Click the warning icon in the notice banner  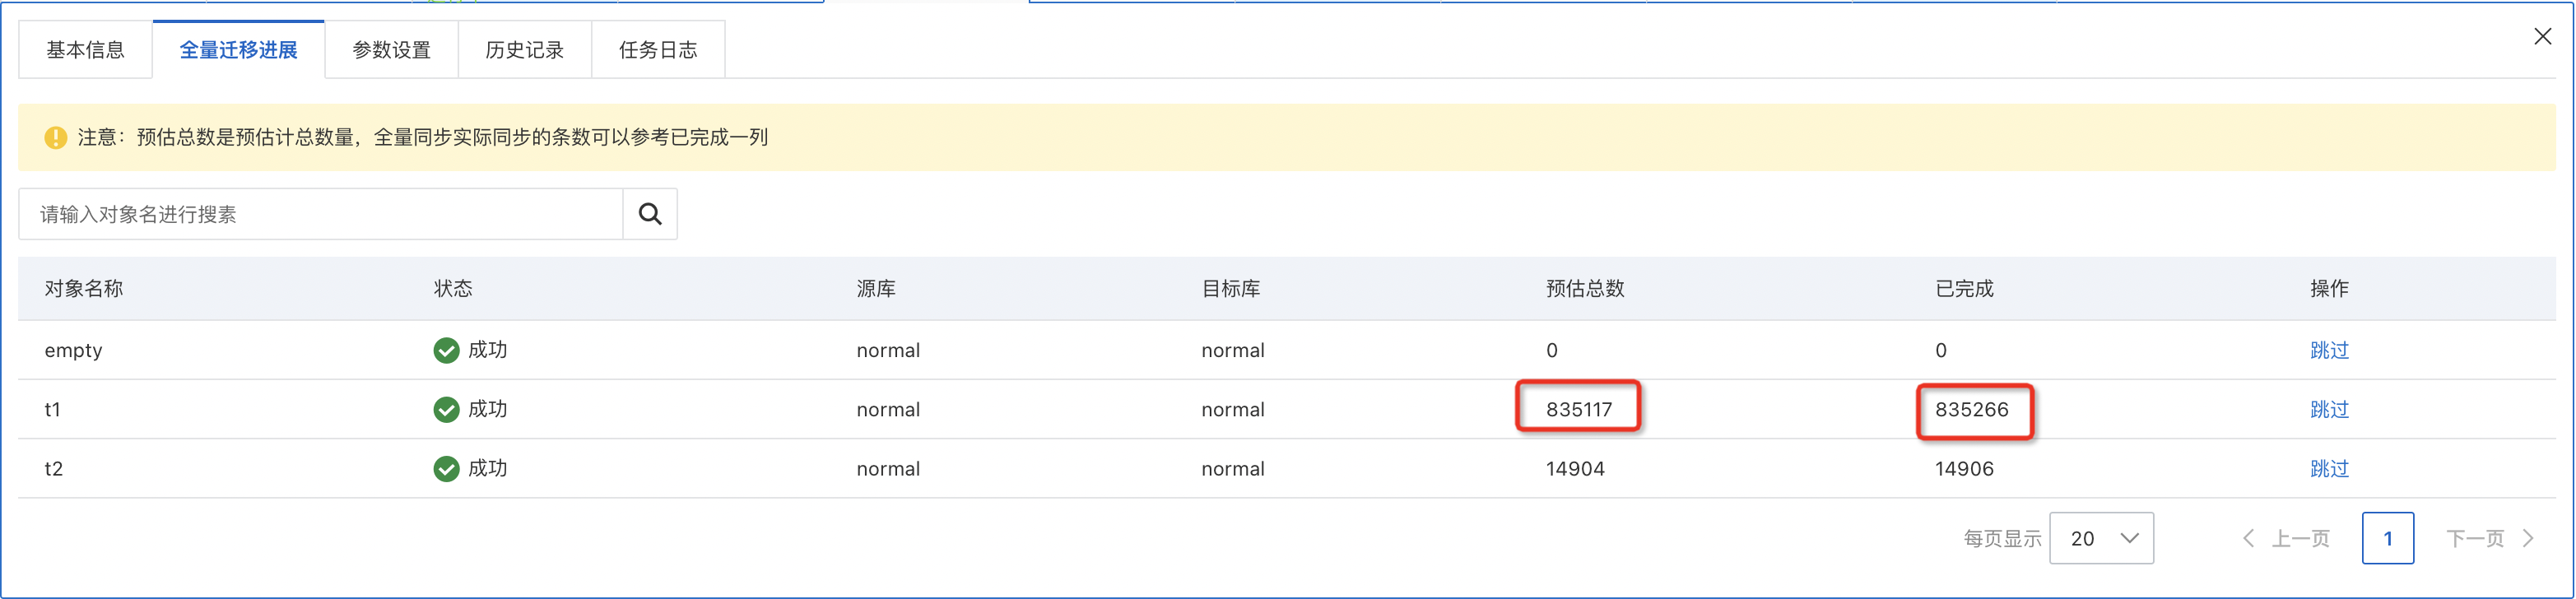[x=56, y=137]
